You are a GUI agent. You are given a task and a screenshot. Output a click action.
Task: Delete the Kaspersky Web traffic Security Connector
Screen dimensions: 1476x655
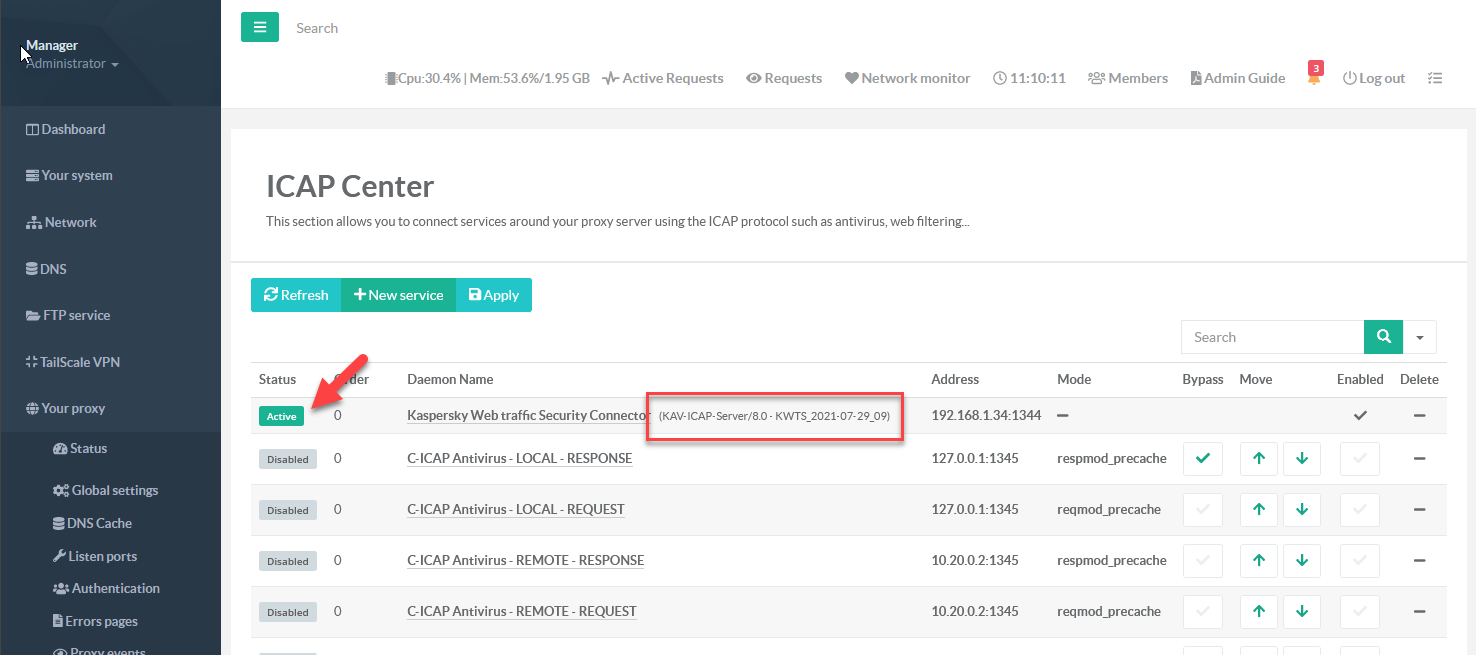[1419, 416]
